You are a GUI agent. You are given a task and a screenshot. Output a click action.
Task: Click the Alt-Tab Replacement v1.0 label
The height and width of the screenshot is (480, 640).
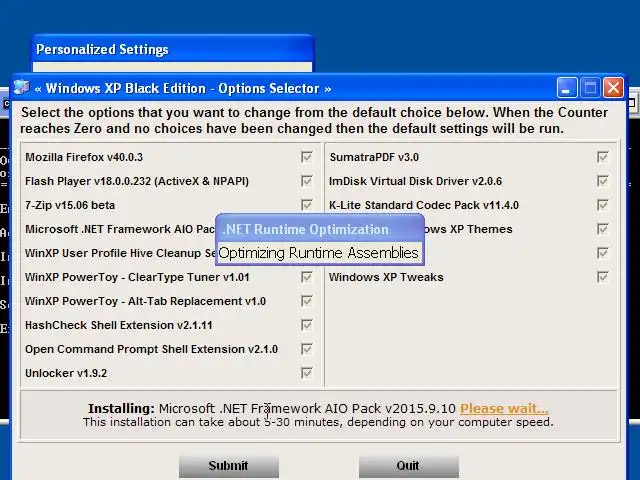(x=145, y=301)
